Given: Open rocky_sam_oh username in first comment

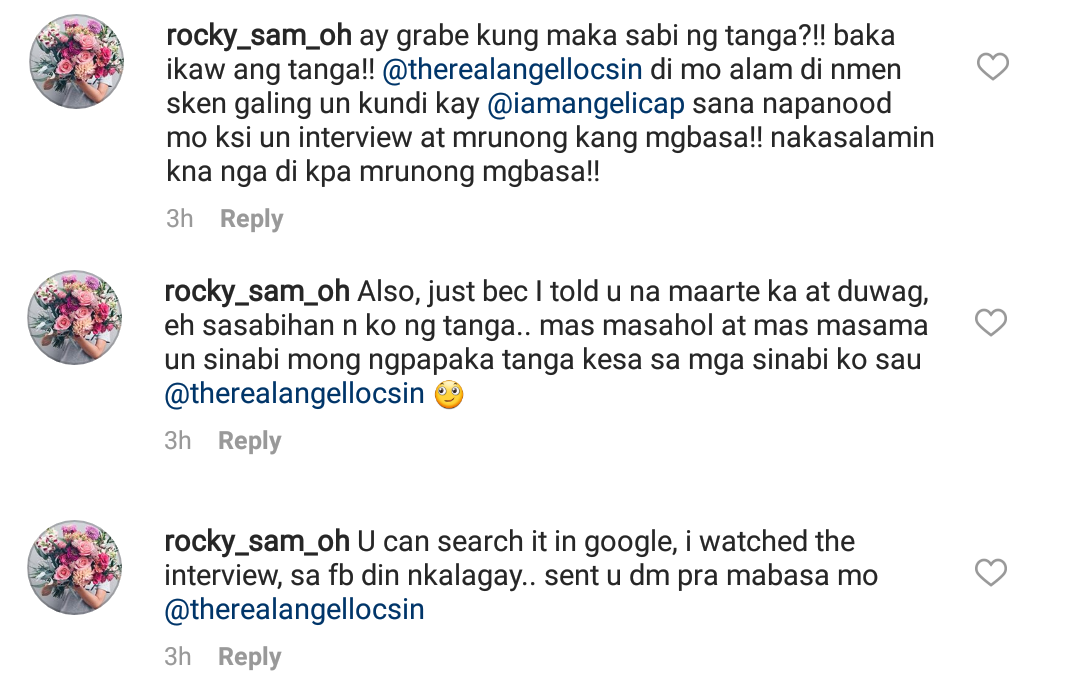Looking at the screenshot, I should tap(258, 35).
